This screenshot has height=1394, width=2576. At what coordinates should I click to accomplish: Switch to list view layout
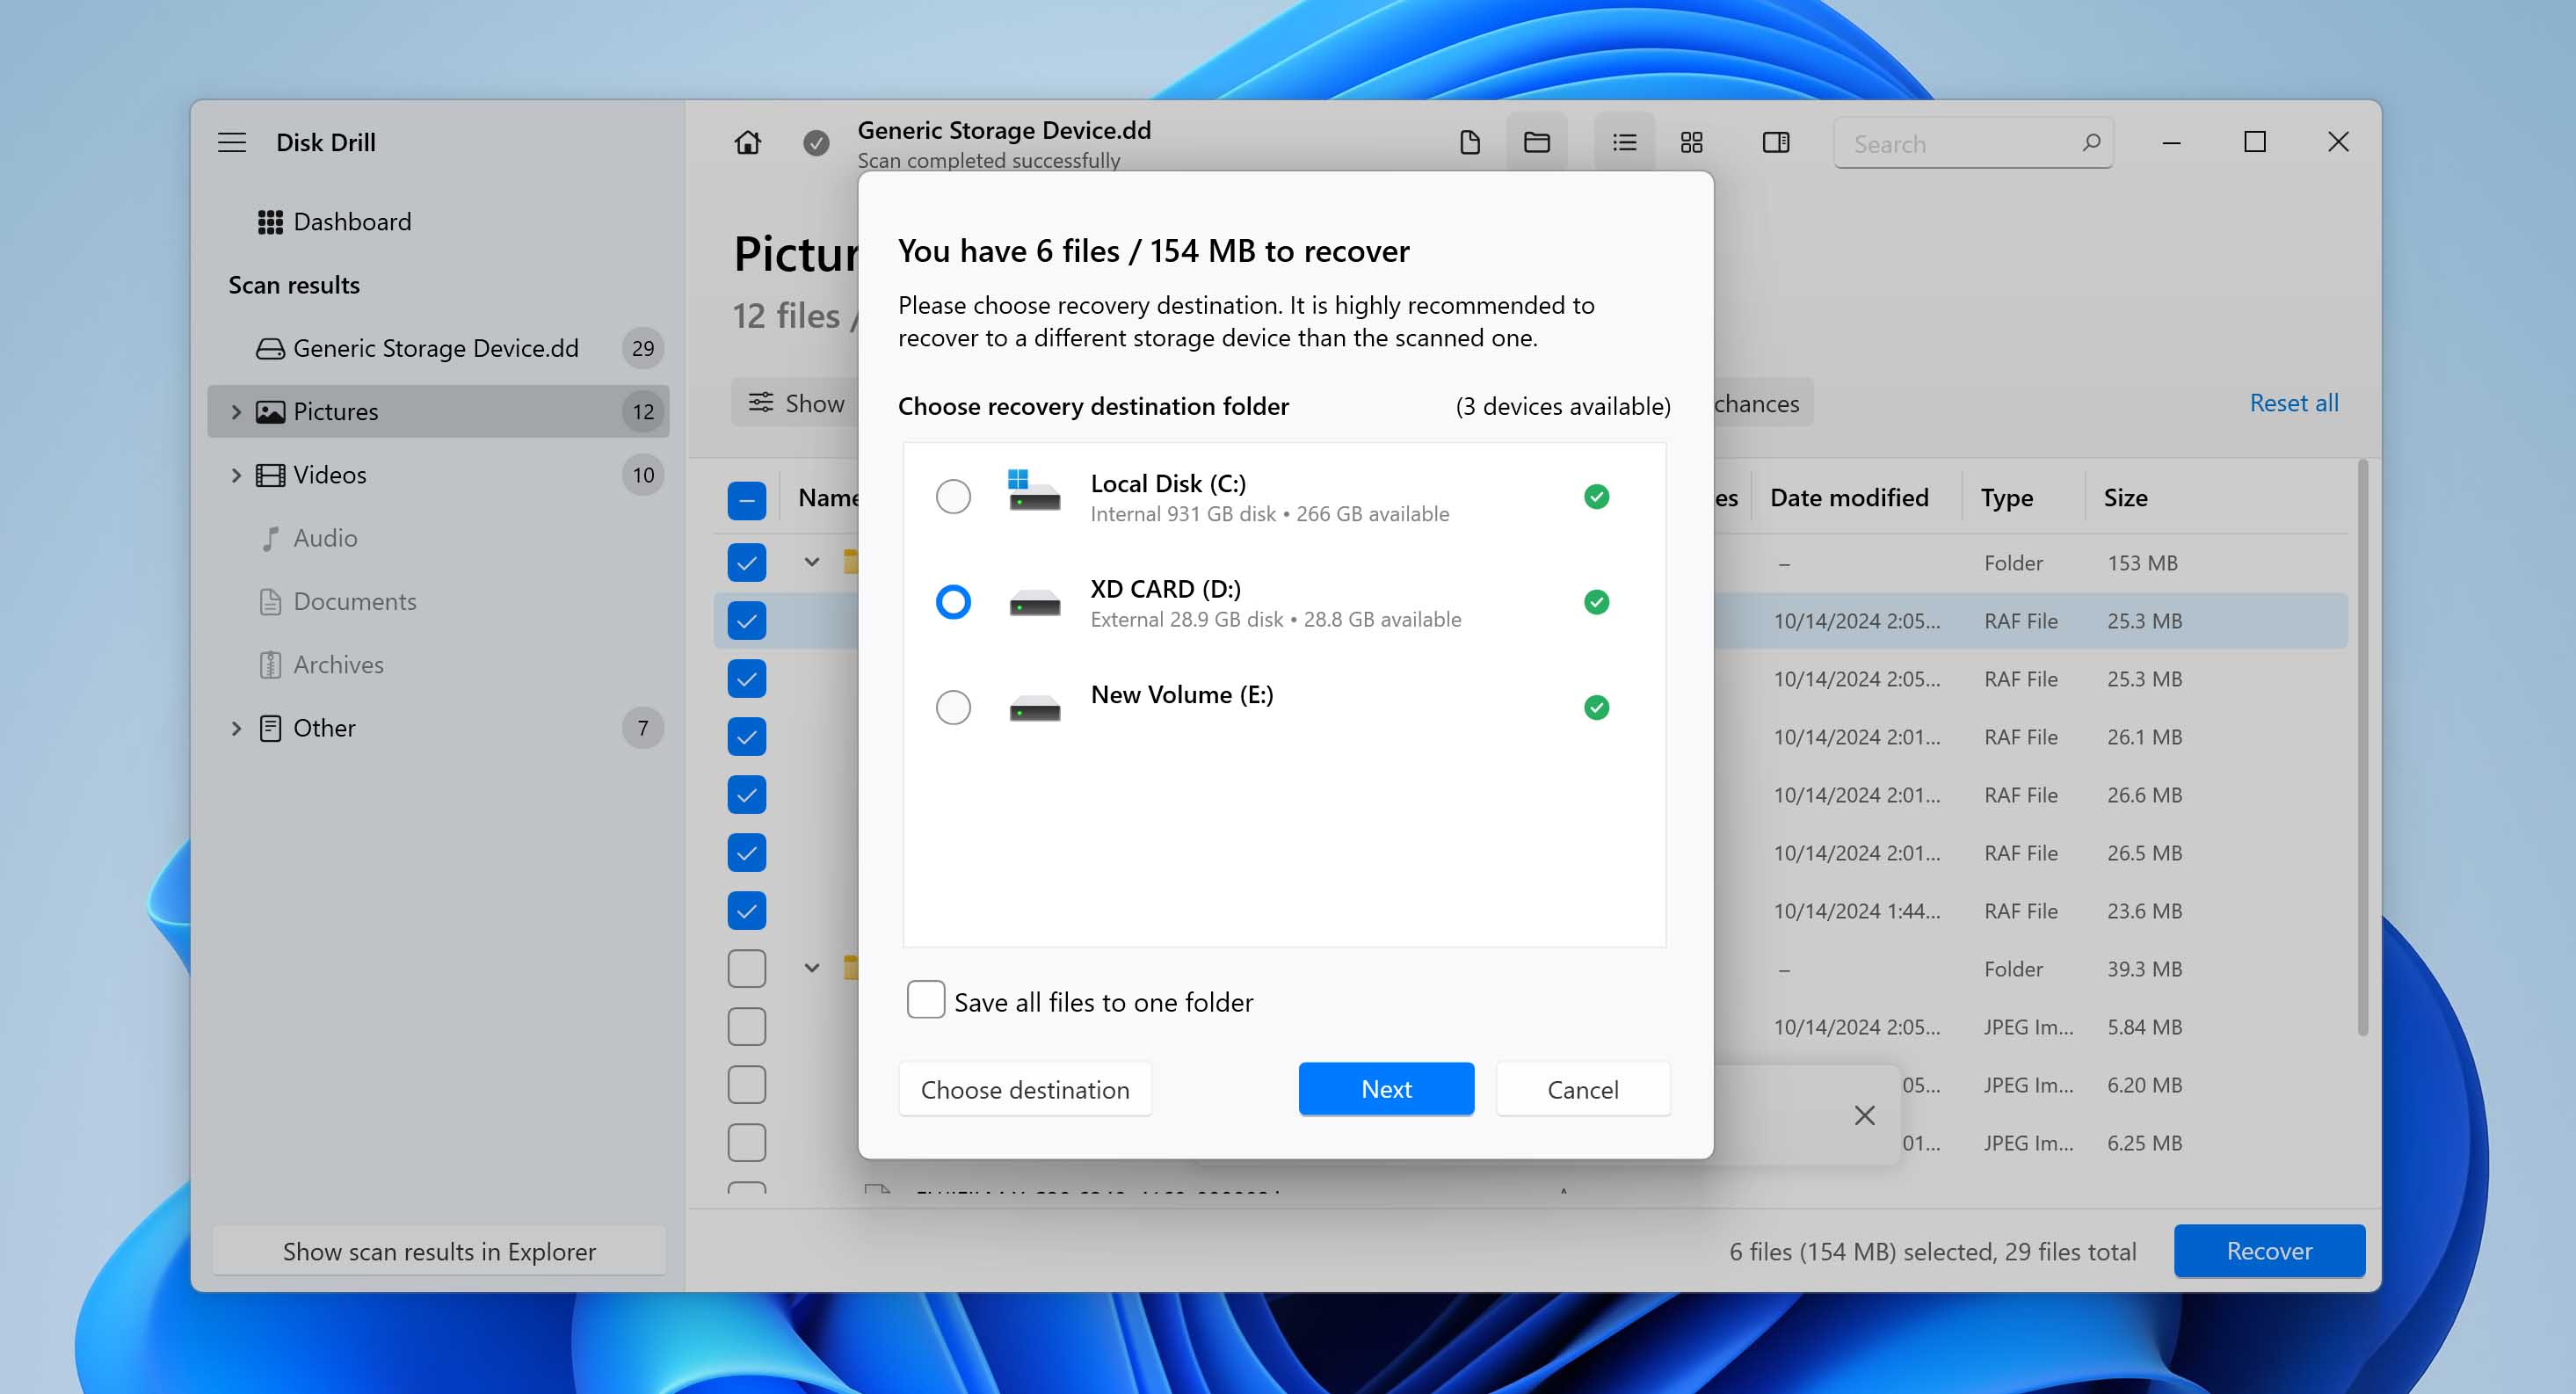click(1624, 143)
